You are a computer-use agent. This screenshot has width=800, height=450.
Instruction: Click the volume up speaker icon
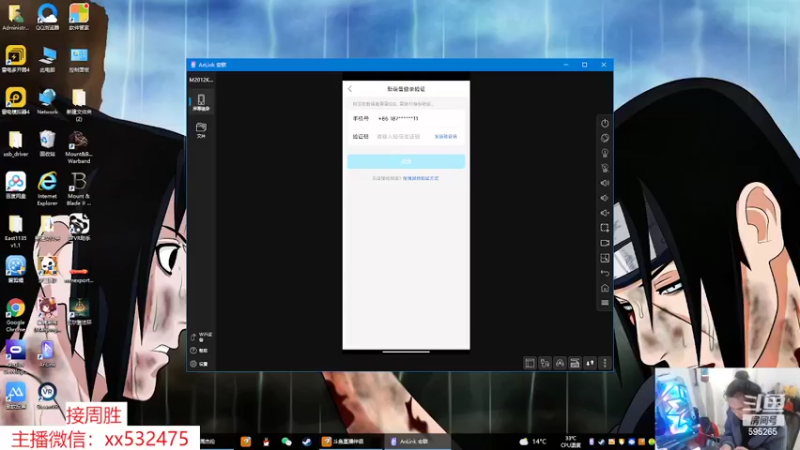point(605,183)
